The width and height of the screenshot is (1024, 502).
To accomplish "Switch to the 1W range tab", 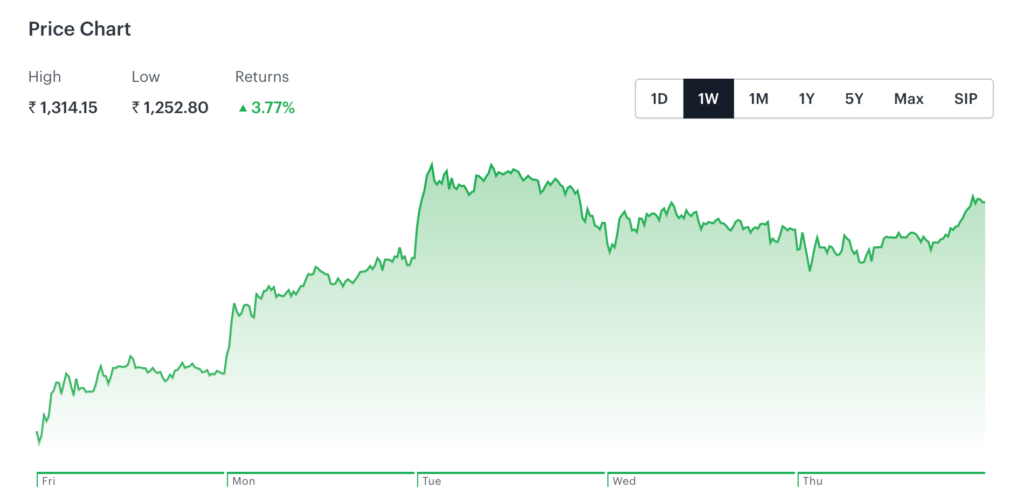I will (708, 99).
